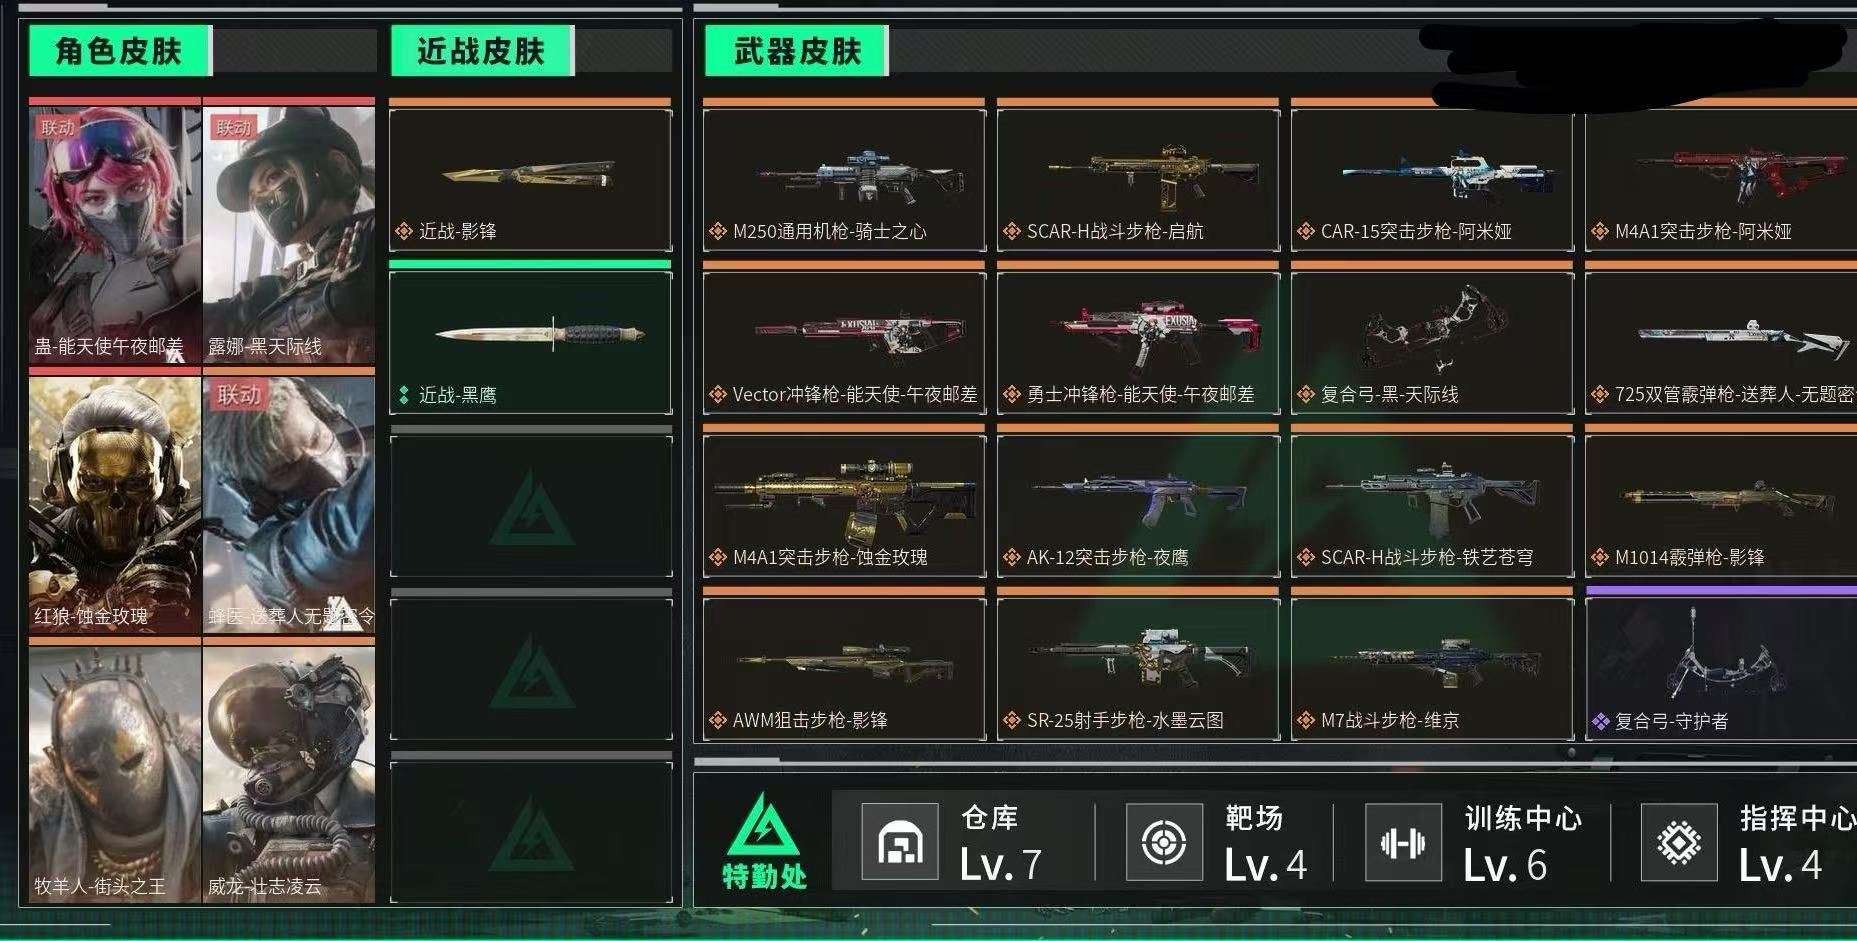This screenshot has width=1857, height=941.
Task: Open the 仓库 warehouse icon
Action: pyautogui.click(x=900, y=842)
